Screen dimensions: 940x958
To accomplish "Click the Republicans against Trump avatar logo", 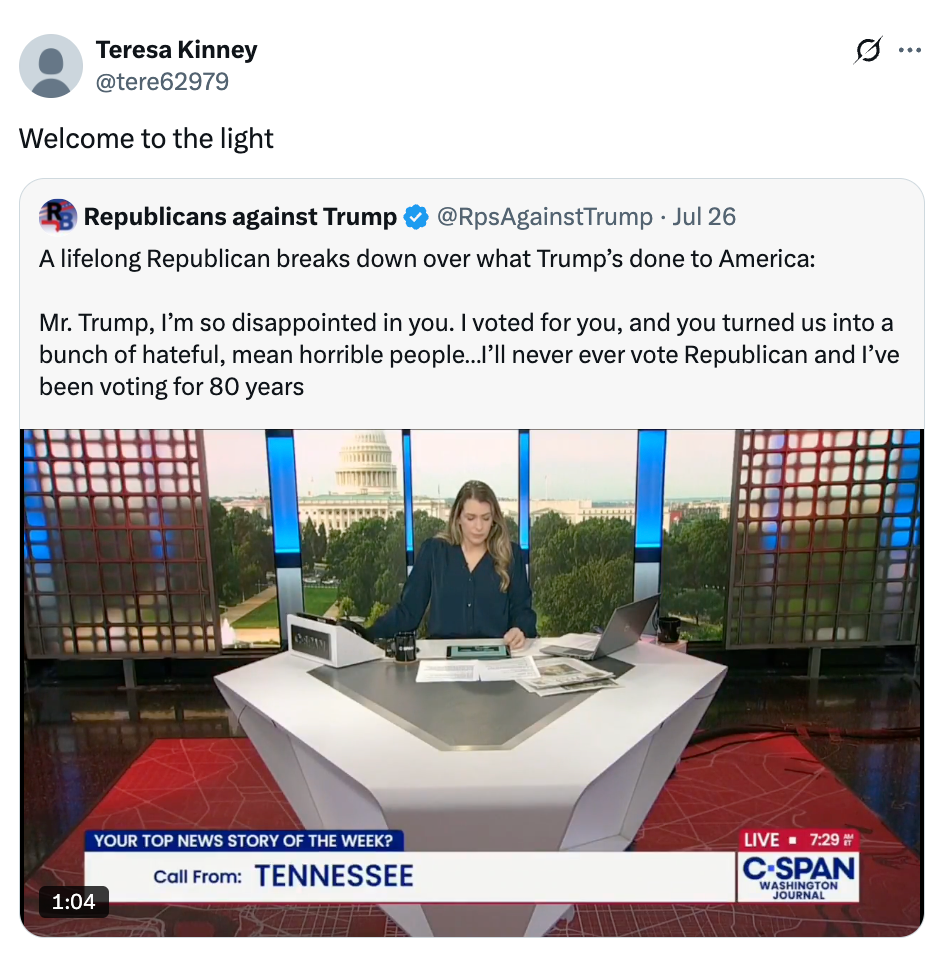I will (57, 216).
